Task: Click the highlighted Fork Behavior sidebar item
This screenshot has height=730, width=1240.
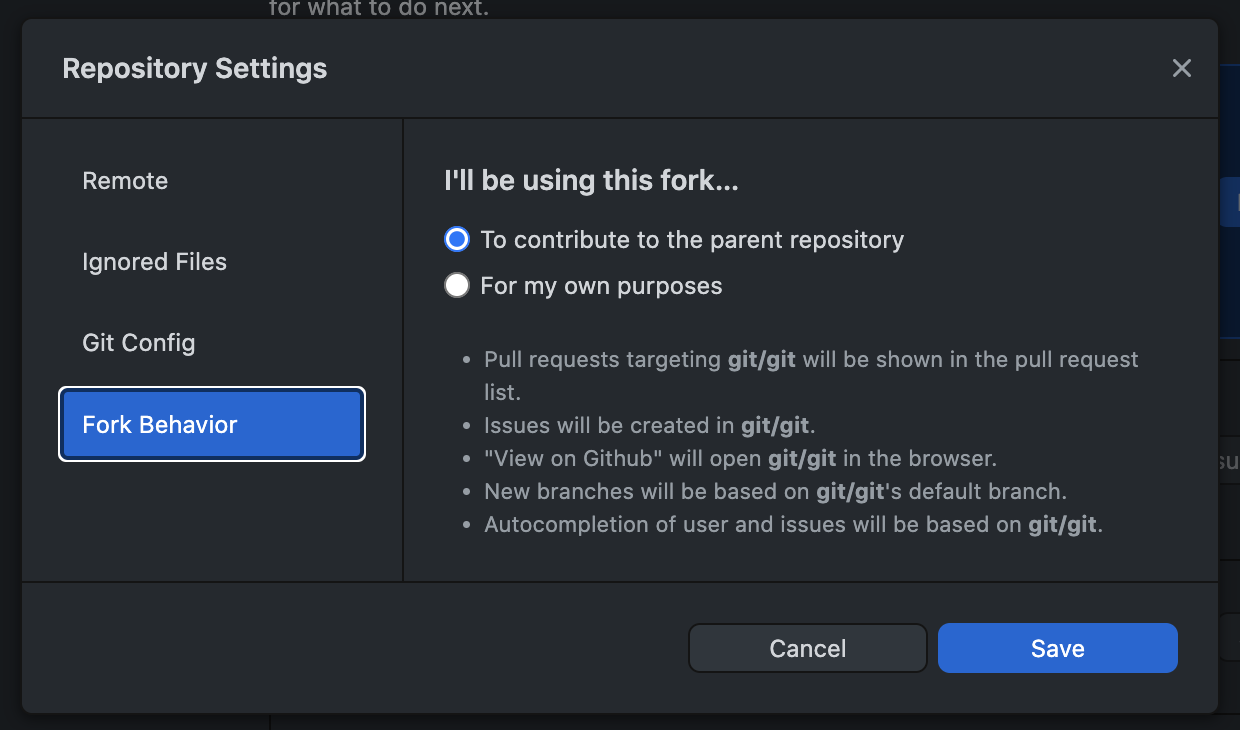Action: coord(211,424)
